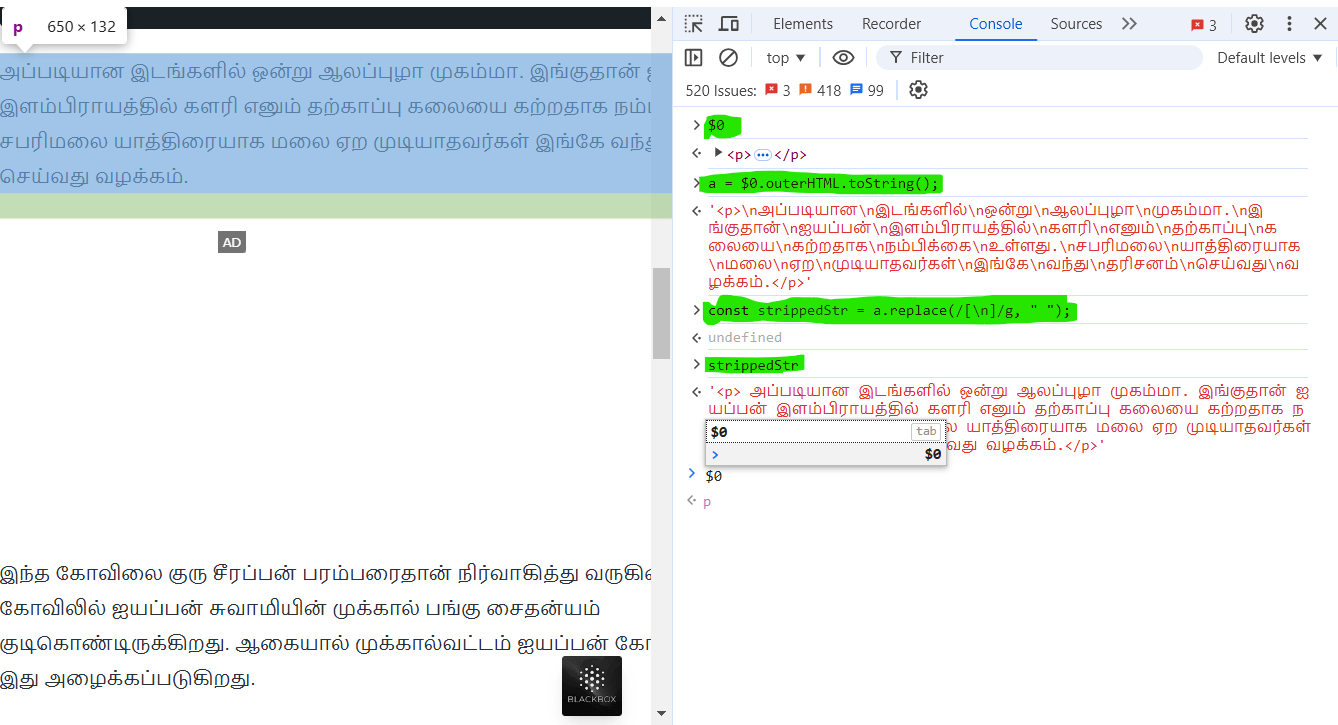Show more tabs with the double chevron
This screenshot has height=725, width=1338.
click(x=1129, y=24)
